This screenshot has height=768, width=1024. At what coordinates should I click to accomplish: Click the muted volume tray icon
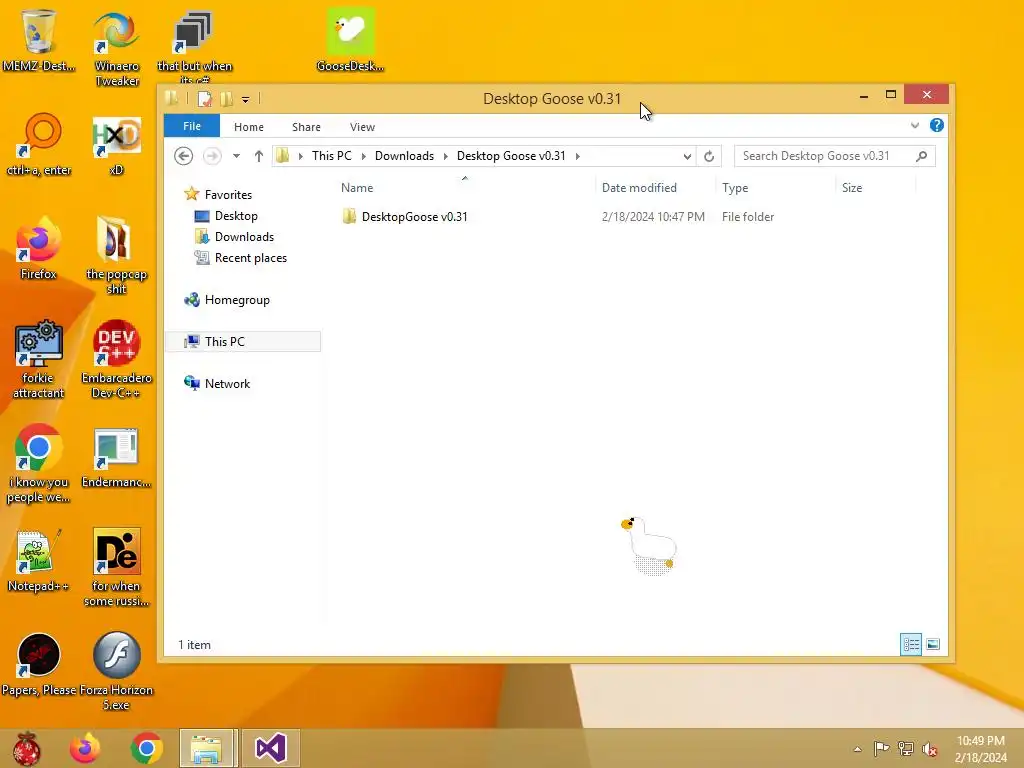tap(930, 749)
